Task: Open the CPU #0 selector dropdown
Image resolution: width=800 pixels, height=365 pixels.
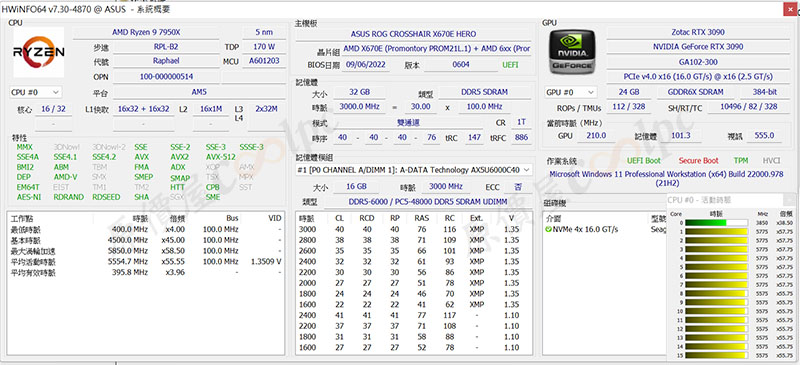Action: tap(36, 92)
